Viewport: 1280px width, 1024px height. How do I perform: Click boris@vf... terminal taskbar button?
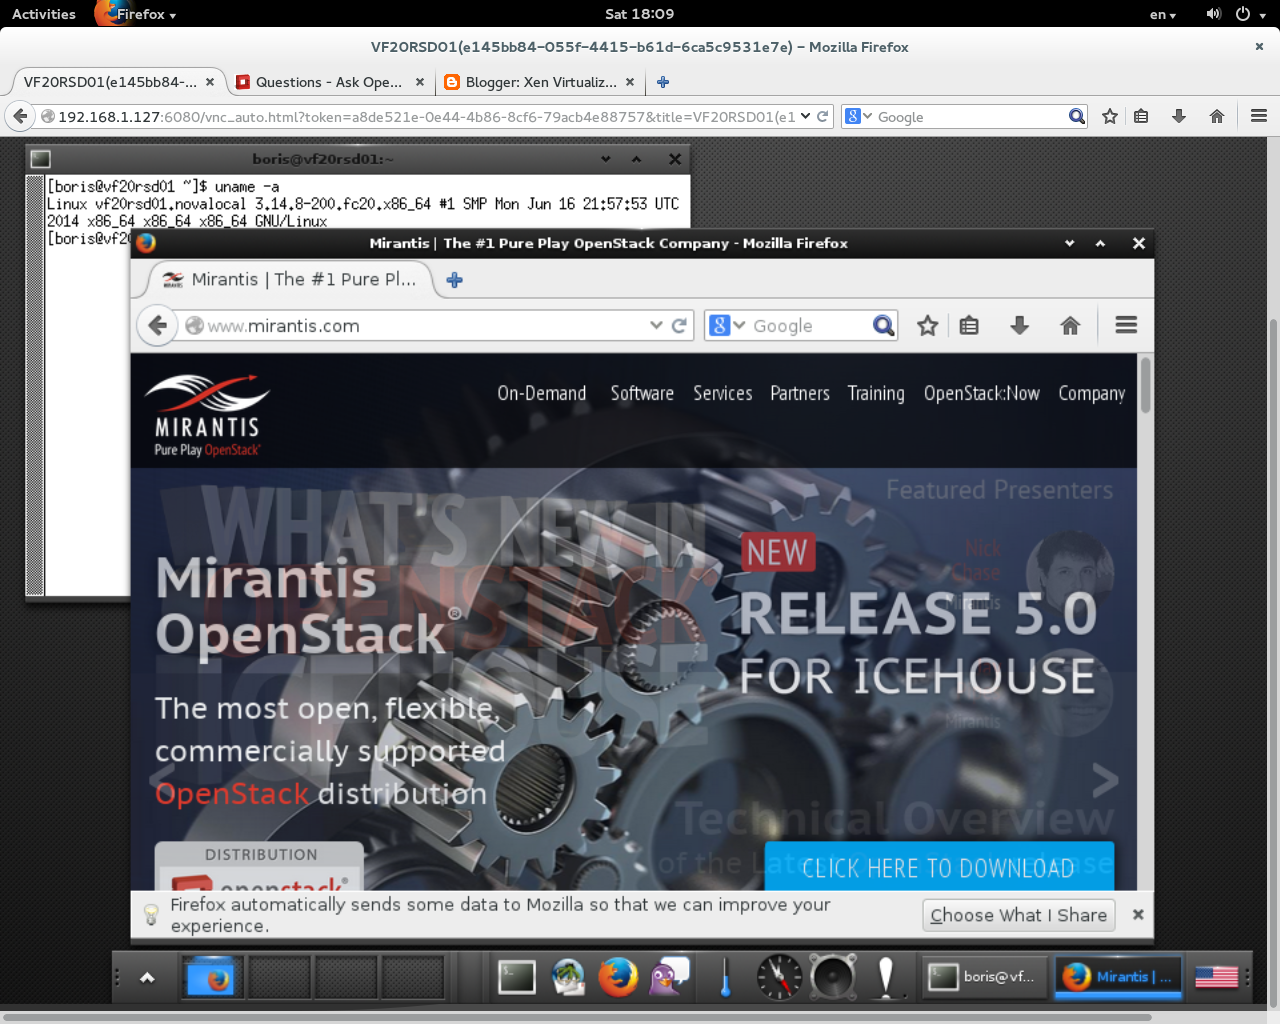[x=985, y=977]
